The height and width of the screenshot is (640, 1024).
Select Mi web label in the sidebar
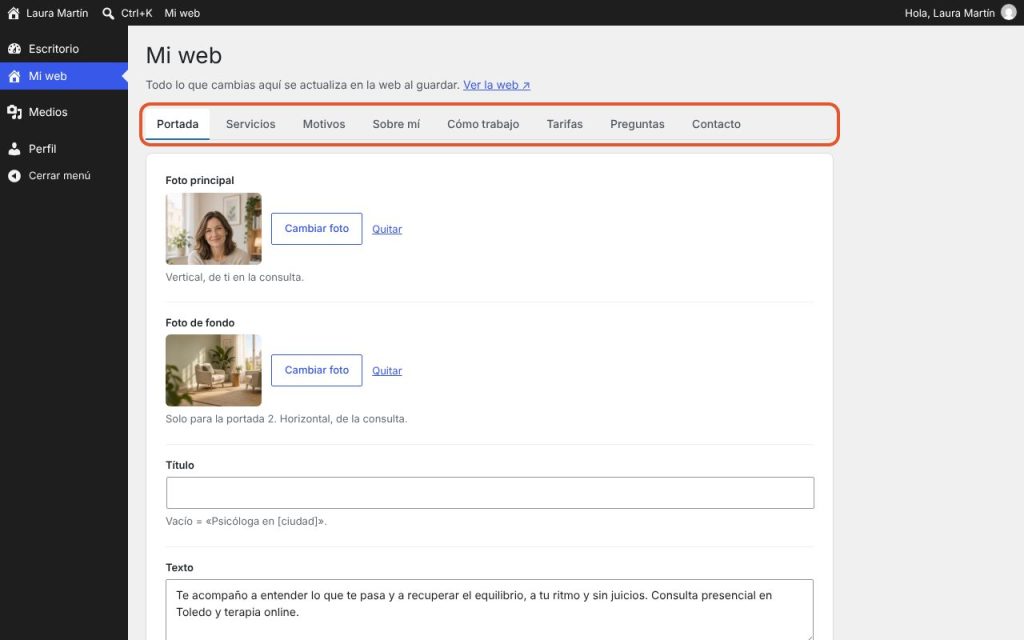point(48,76)
